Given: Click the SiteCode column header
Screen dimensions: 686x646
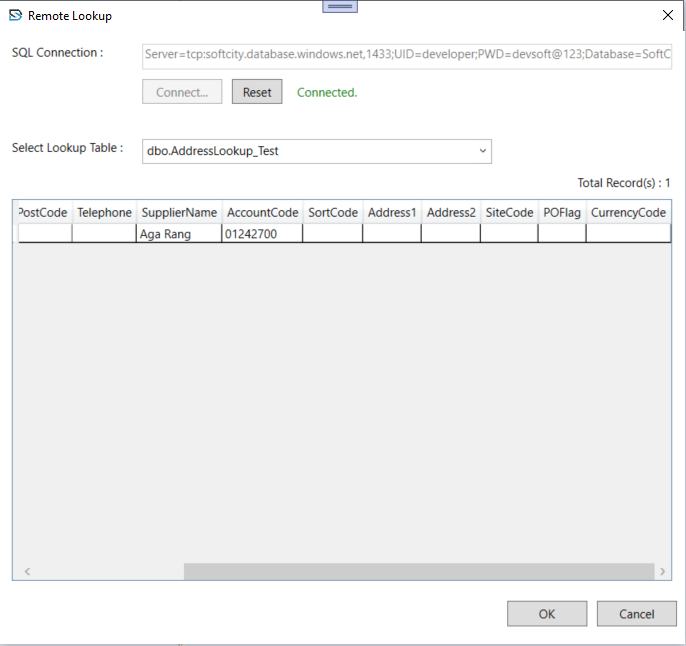Looking at the screenshot, I should click(509, 213).
